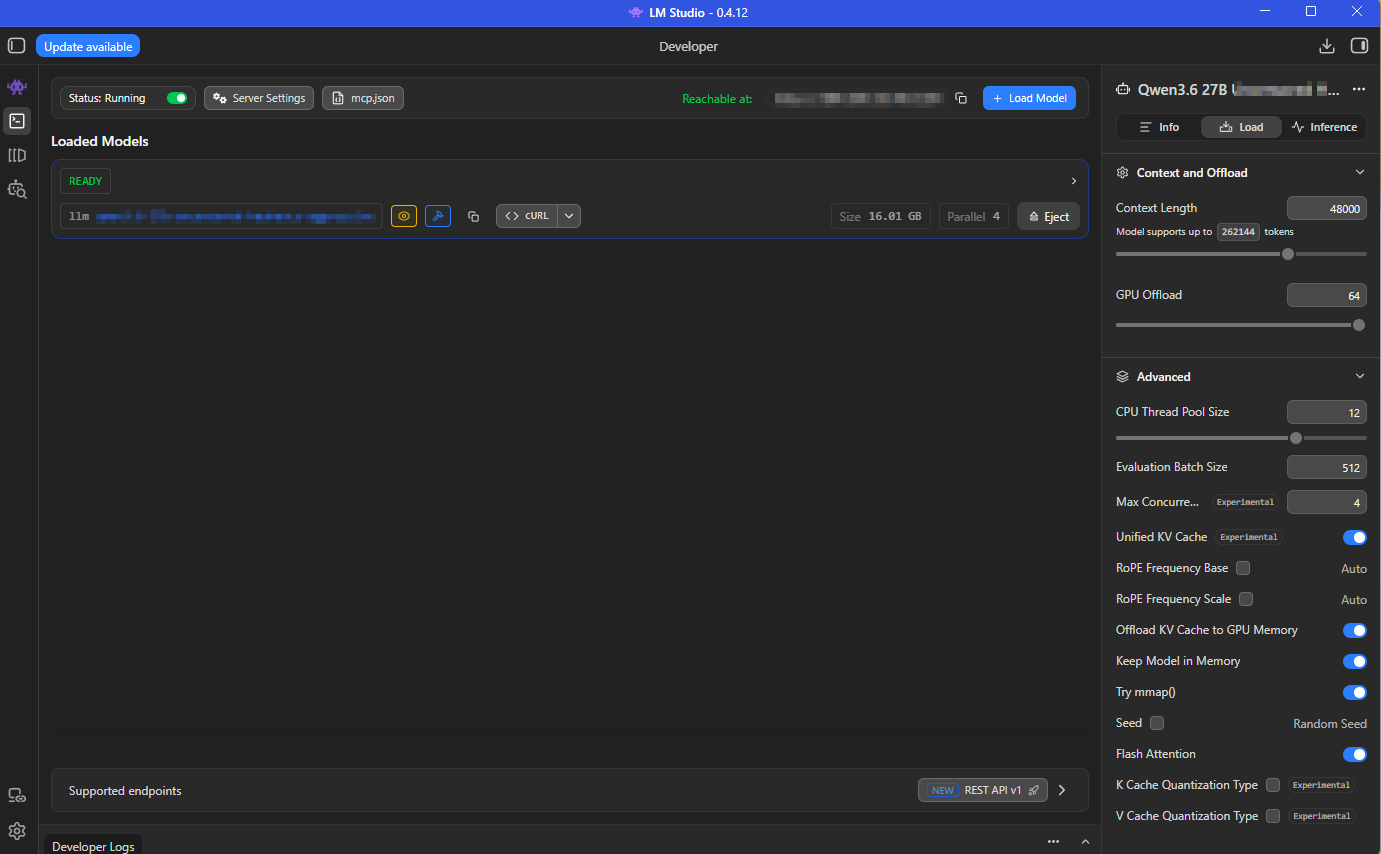Focus the CPU Thread Pool Size field
Screen dimensions: 1381x854
[1326, 412]
